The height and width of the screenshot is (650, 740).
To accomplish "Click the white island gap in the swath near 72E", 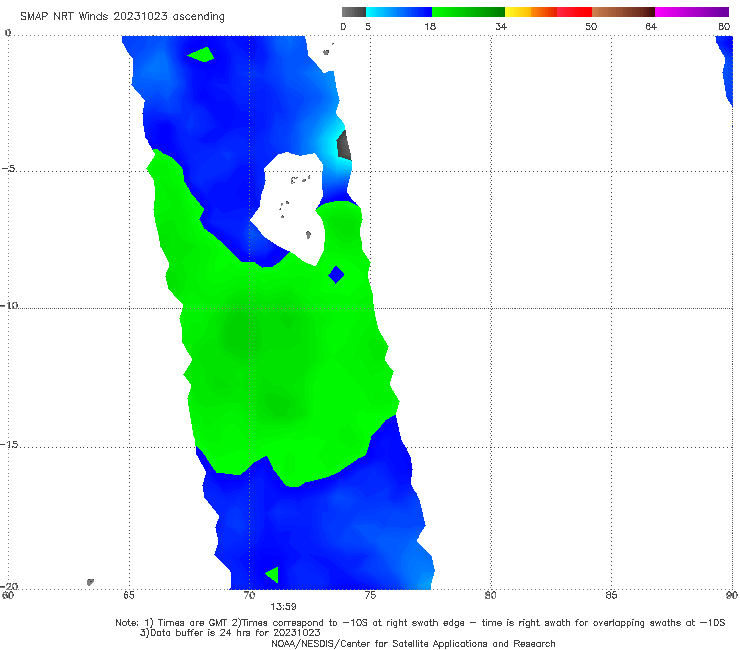I will click(293, 208).
